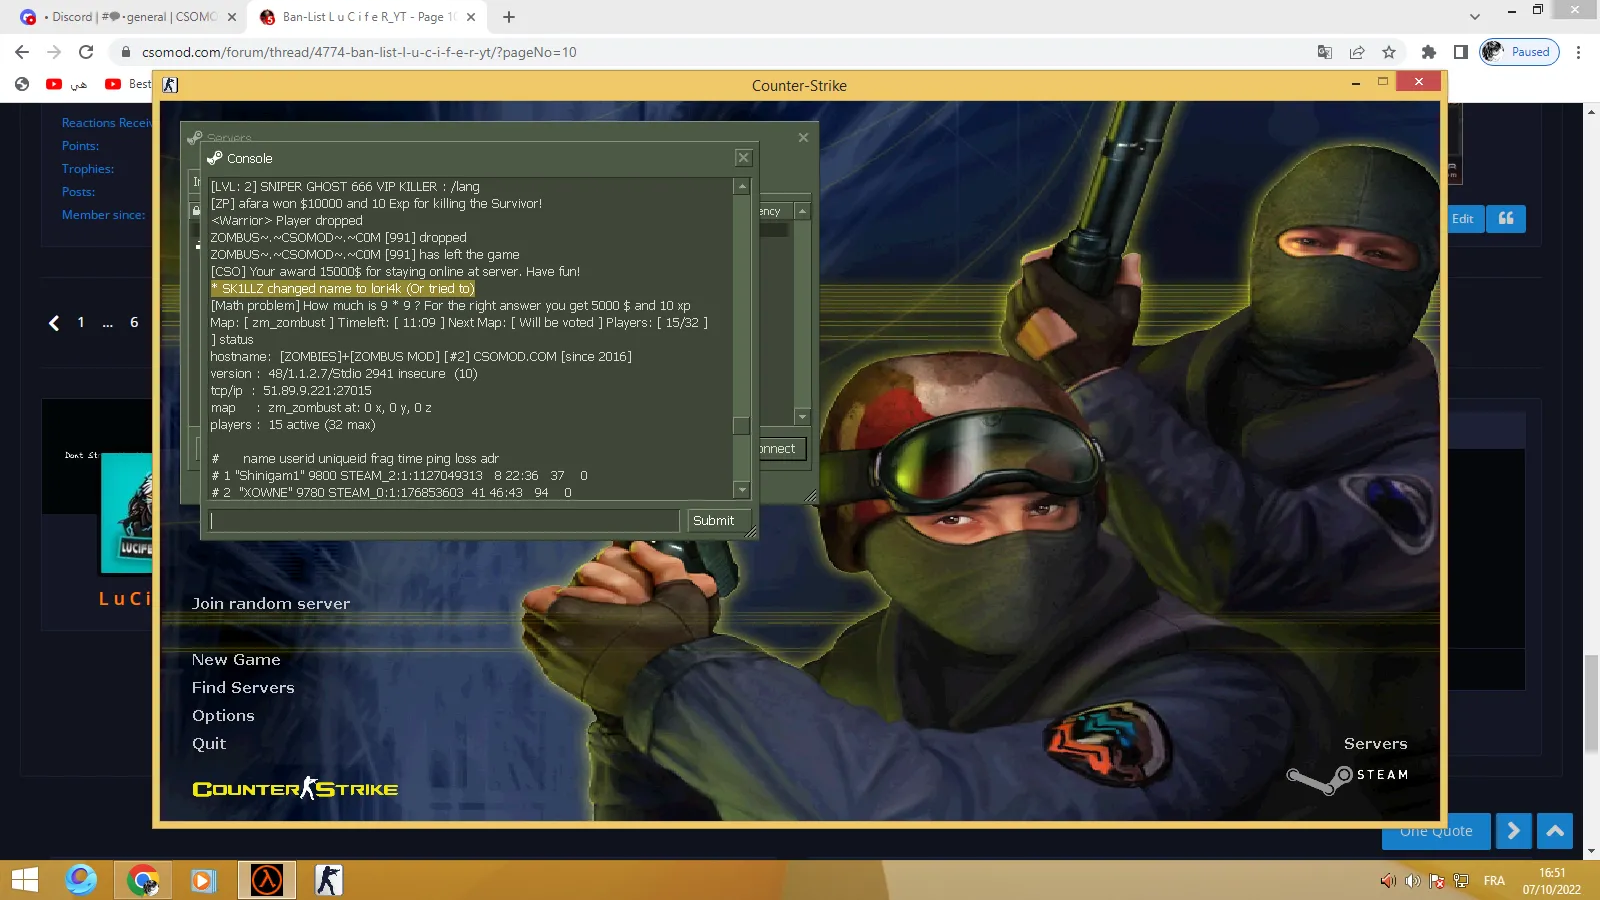Click the Trophies label in forum sidebar
The image size is (1600, 900).
coord(88,169)
